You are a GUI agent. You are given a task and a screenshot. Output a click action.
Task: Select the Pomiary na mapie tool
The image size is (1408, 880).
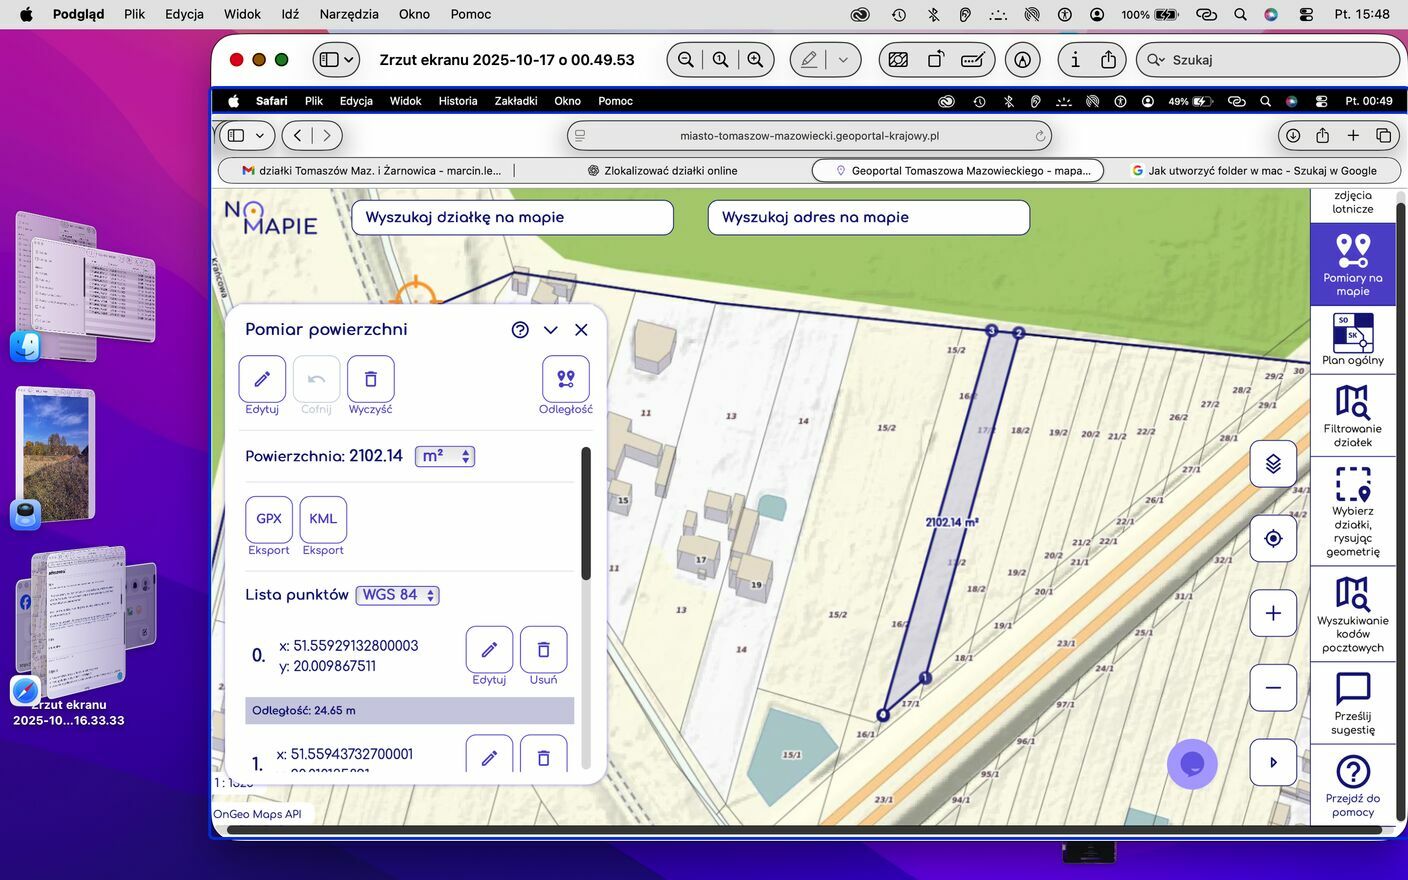pyautogui.click(x=1352, y=264)
